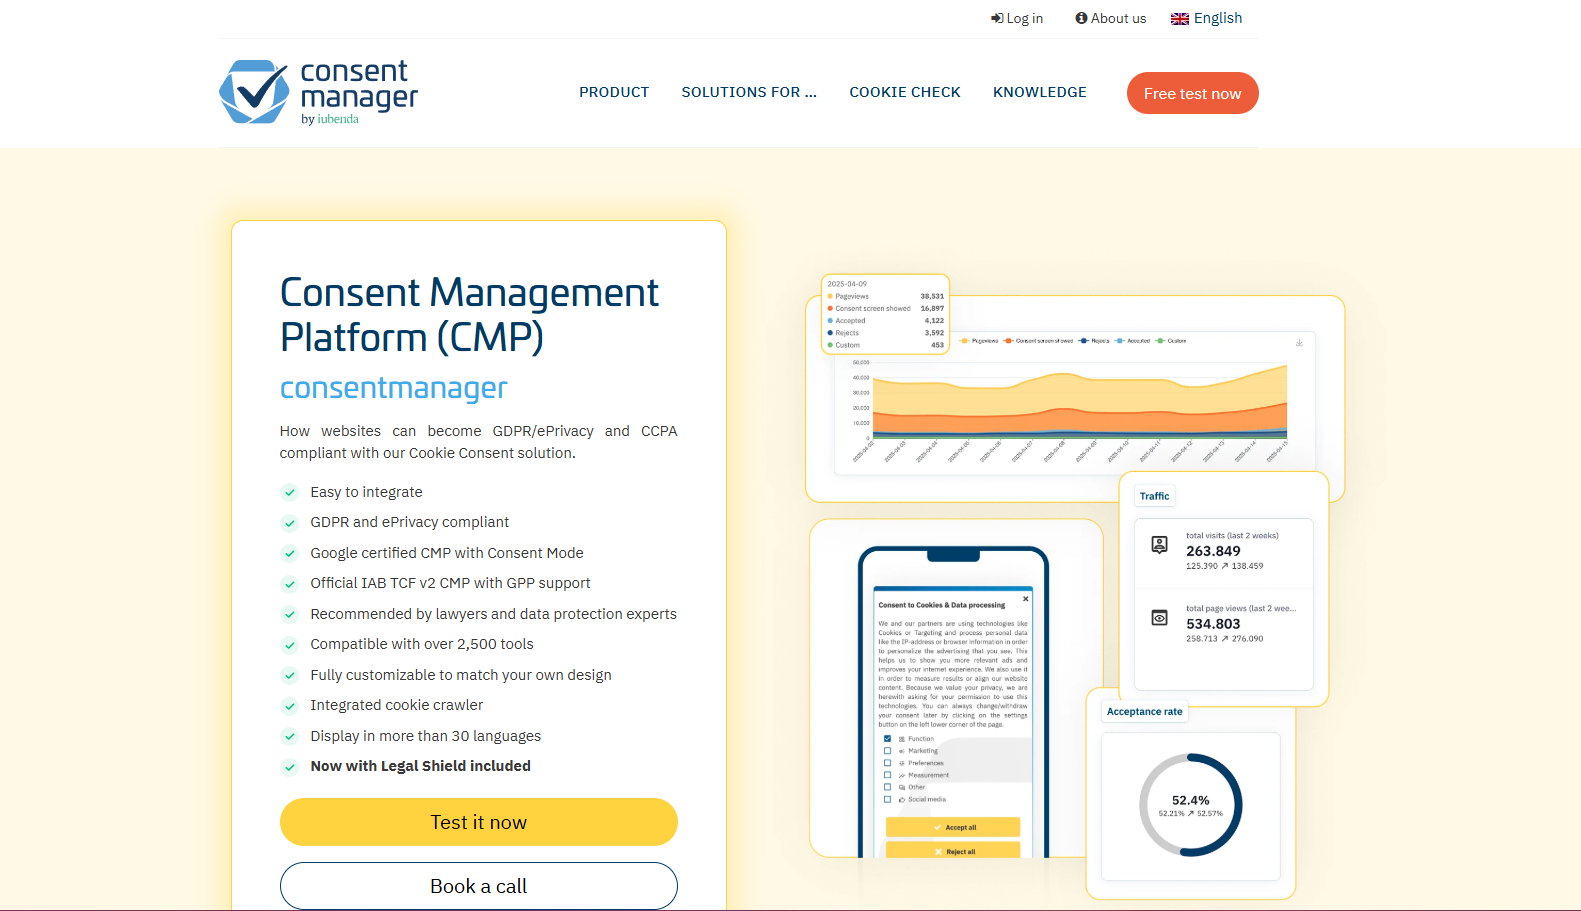Click the checkmark beside Google certified CMP

coord(290,553)
